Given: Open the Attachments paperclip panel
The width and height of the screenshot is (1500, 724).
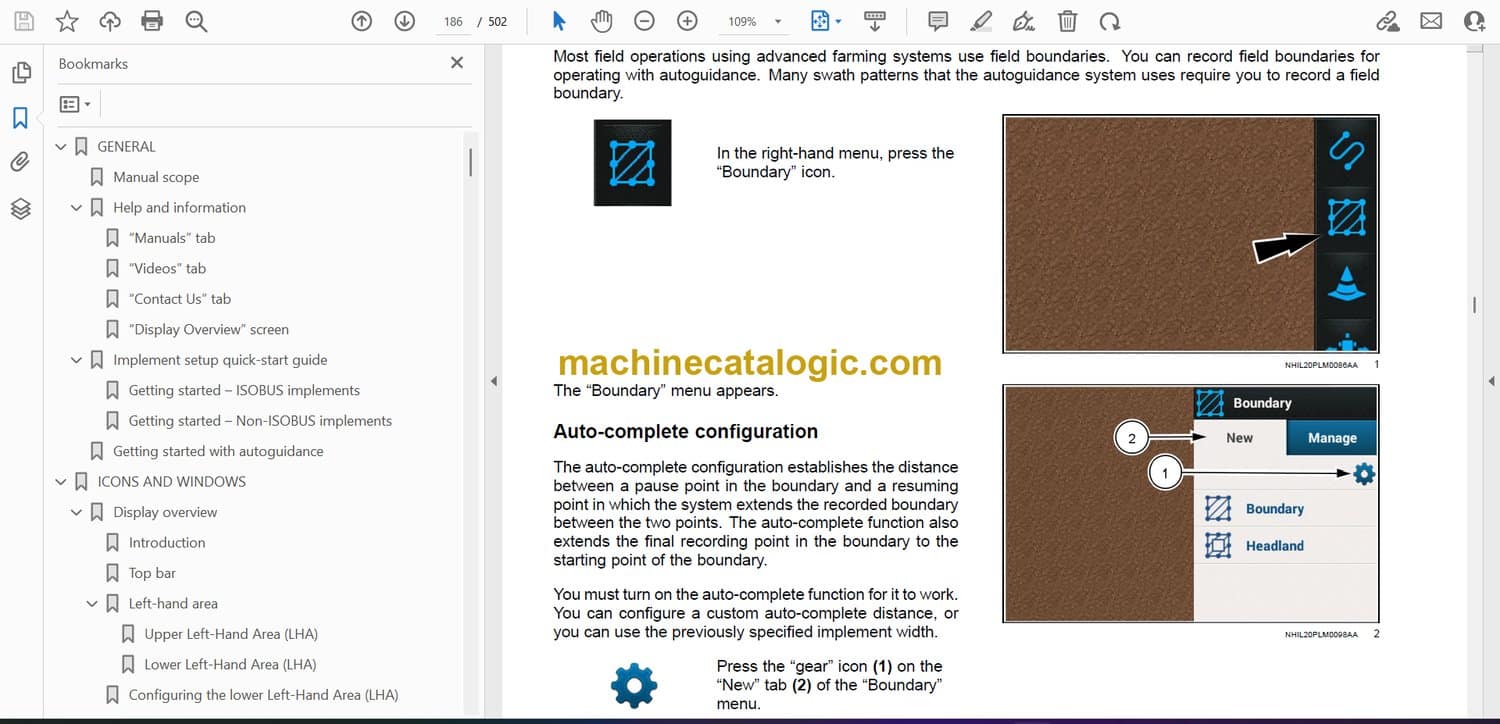Looking at the screenshot, I should point(20,162).
